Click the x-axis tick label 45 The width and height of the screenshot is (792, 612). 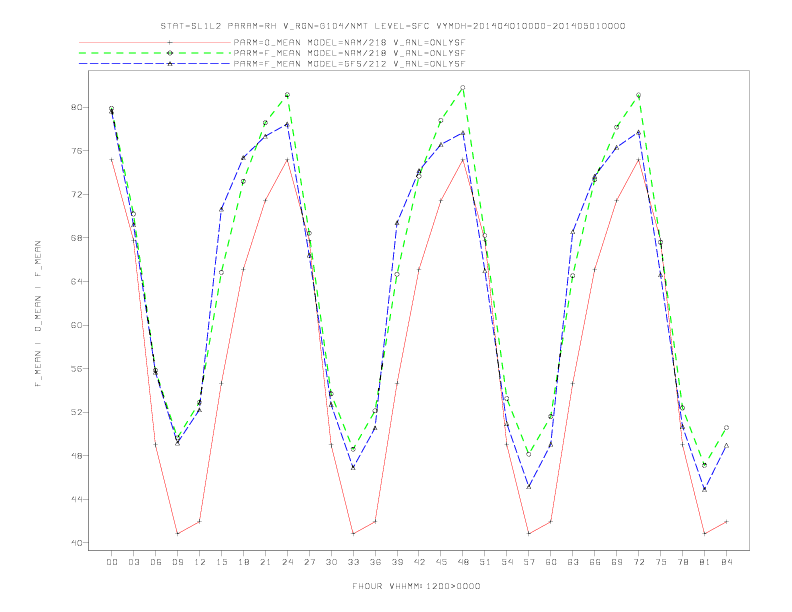(441, 562)
